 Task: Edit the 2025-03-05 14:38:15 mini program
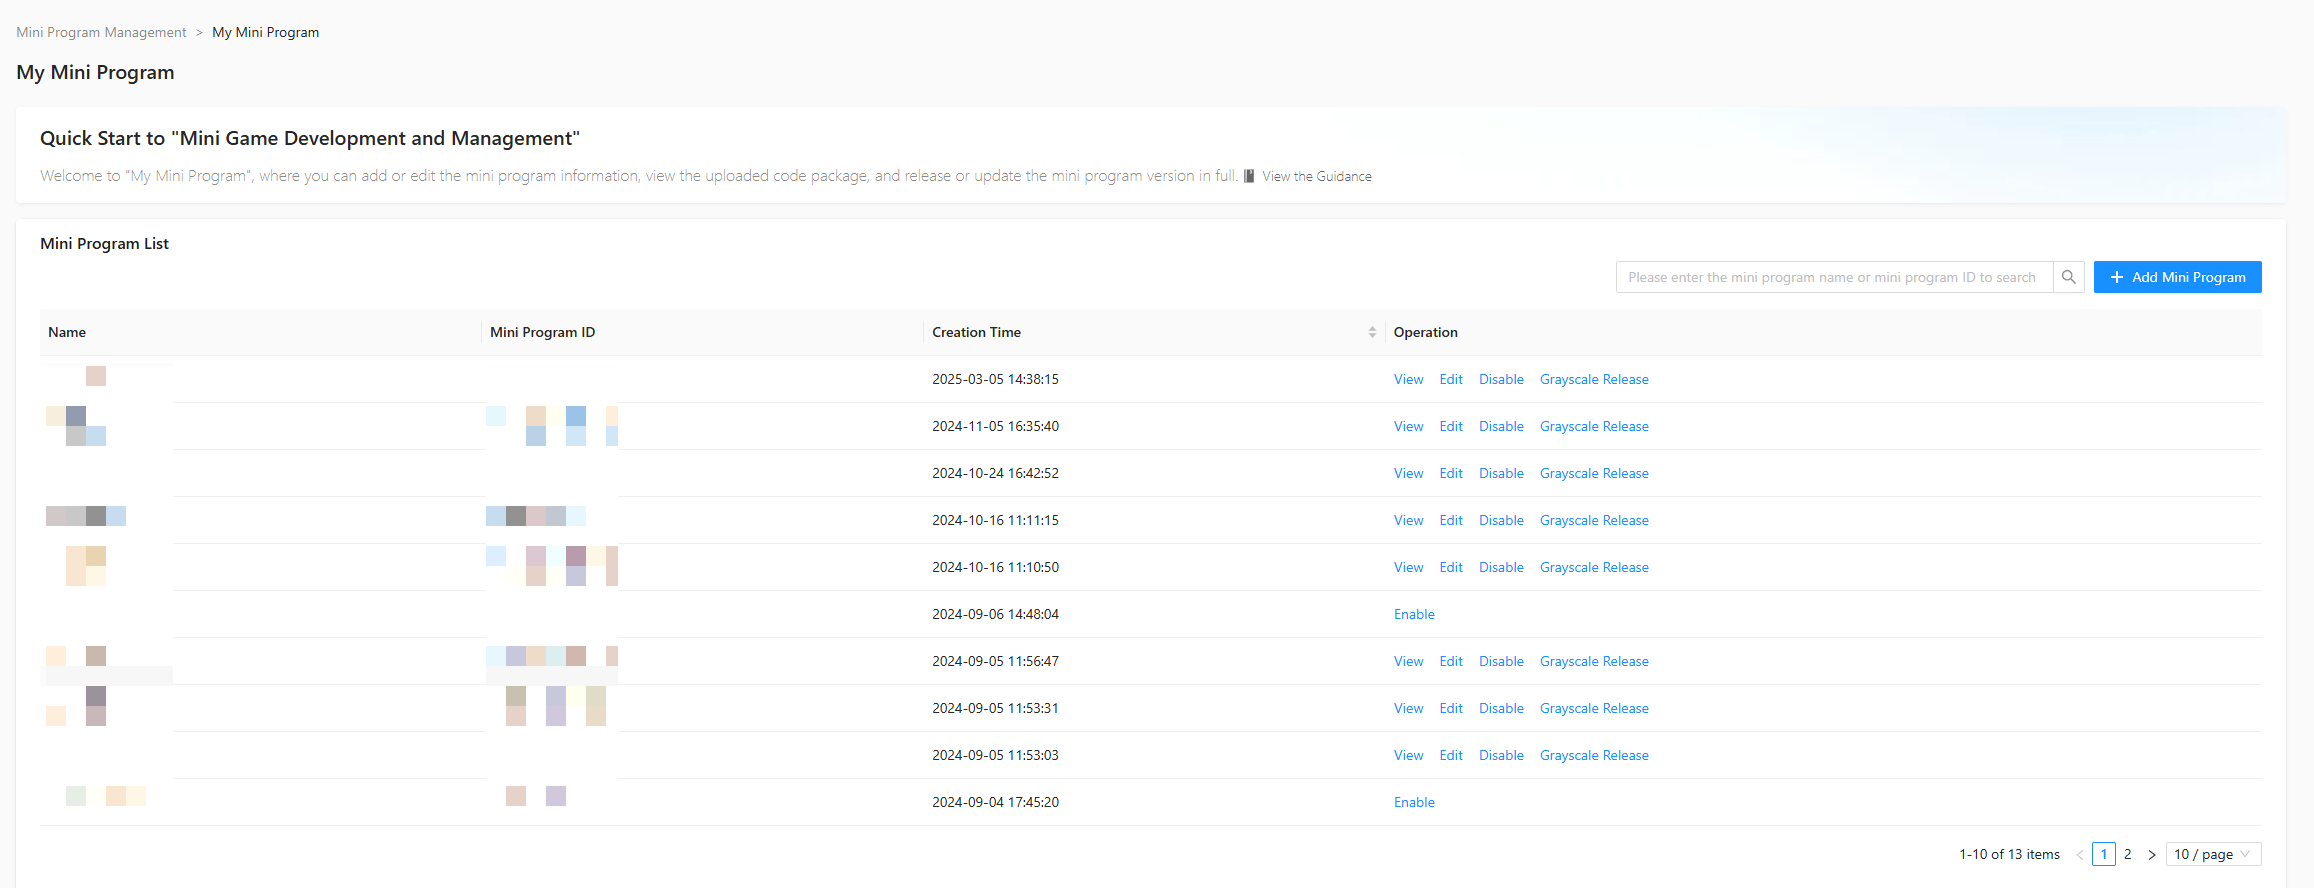(1451, 379)
